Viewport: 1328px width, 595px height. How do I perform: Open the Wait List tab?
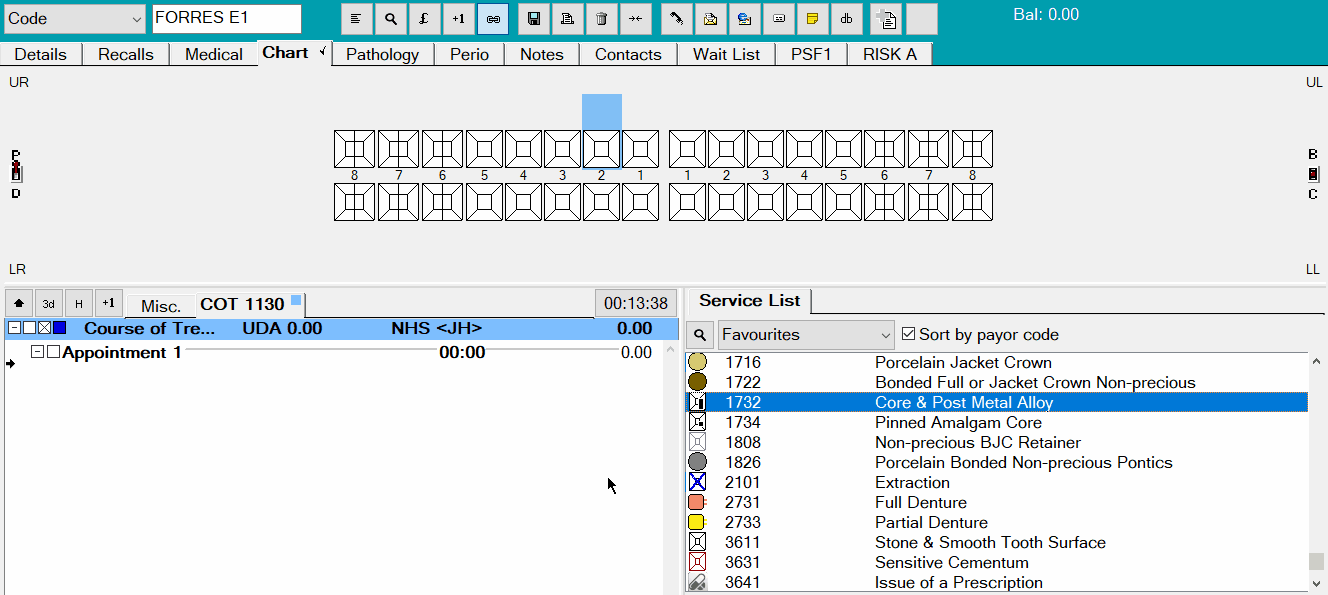pos(727,54)
